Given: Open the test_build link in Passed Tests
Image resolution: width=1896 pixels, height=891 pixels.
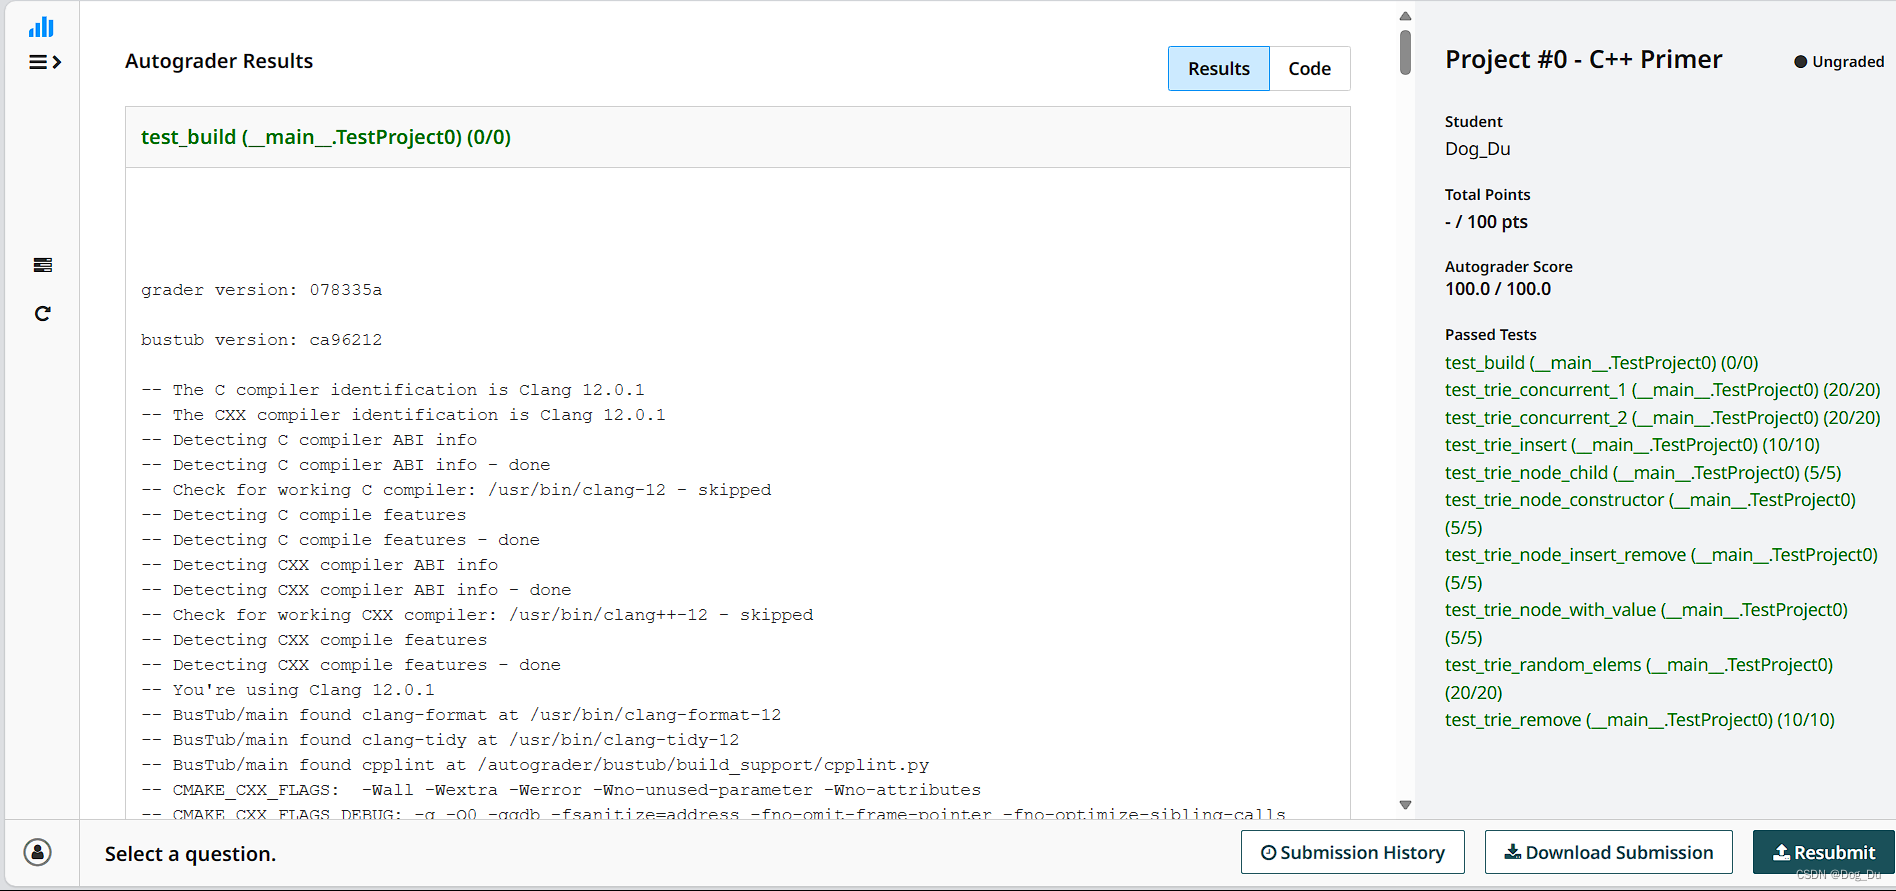Looking at the screenshot, I should 1601,363.
